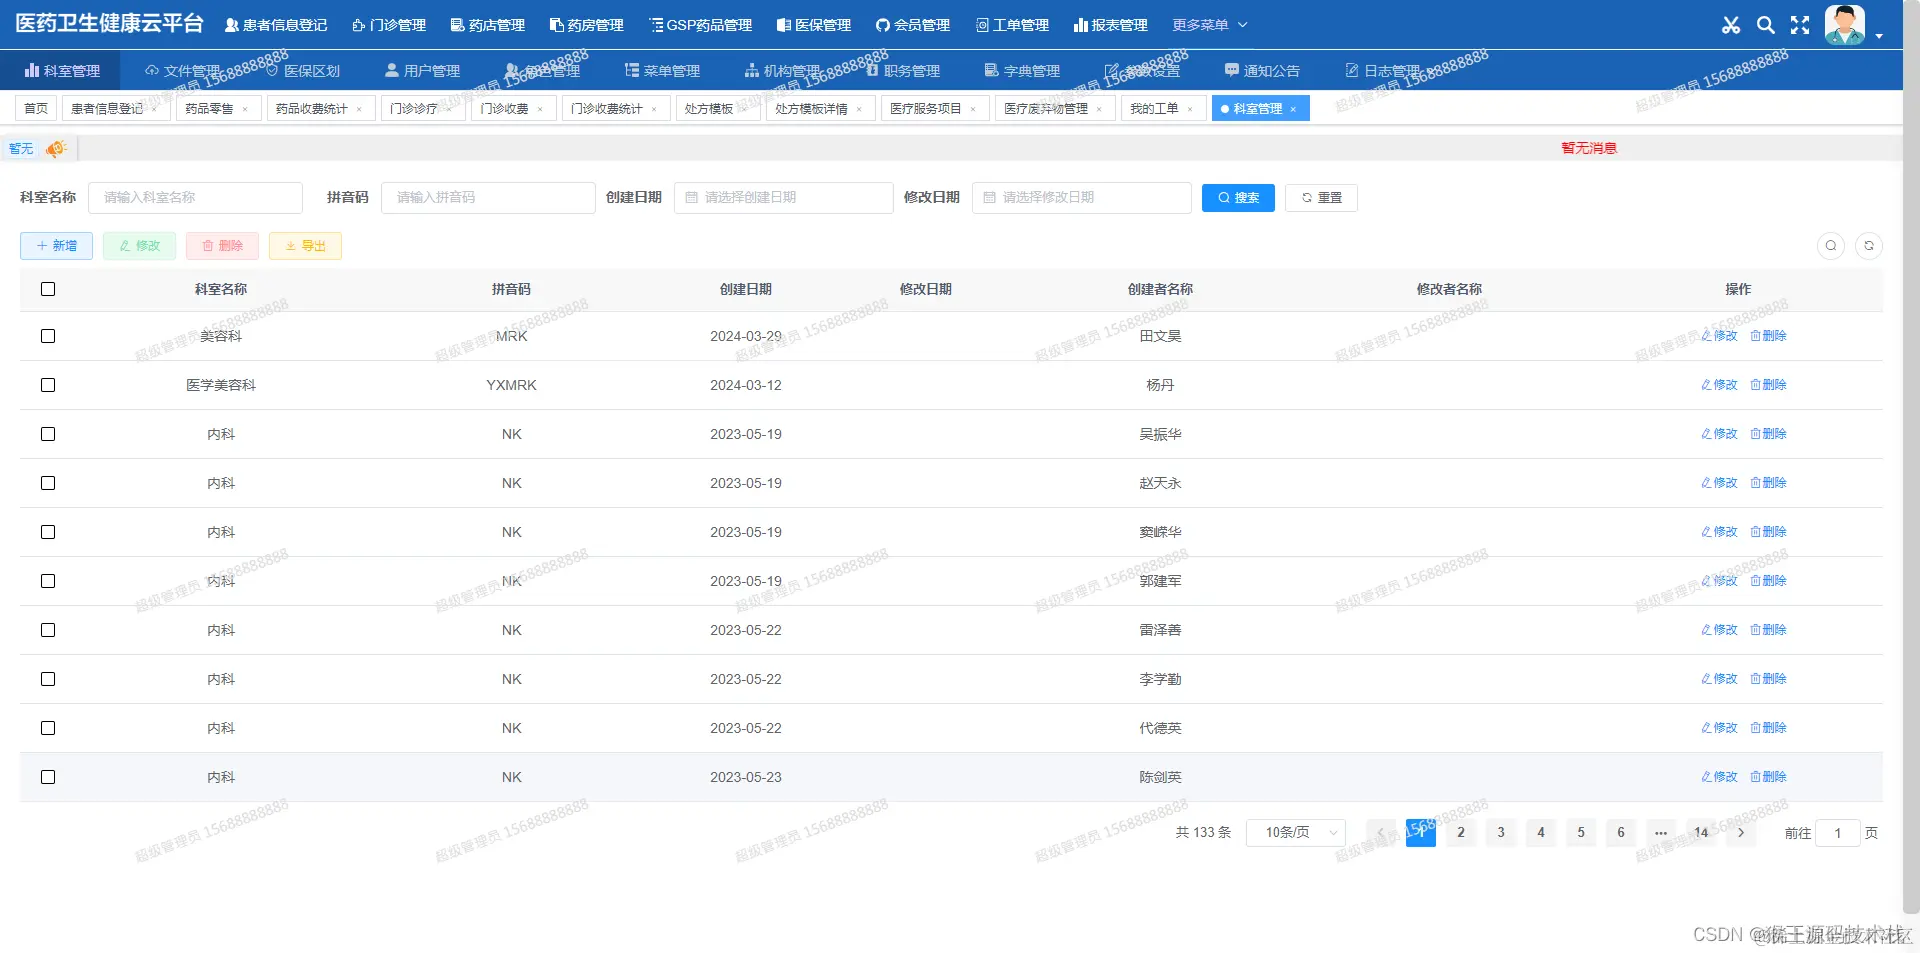Open the 10条/页 page size dropdown
The image size is (1920, 953).
[1296, 833]
